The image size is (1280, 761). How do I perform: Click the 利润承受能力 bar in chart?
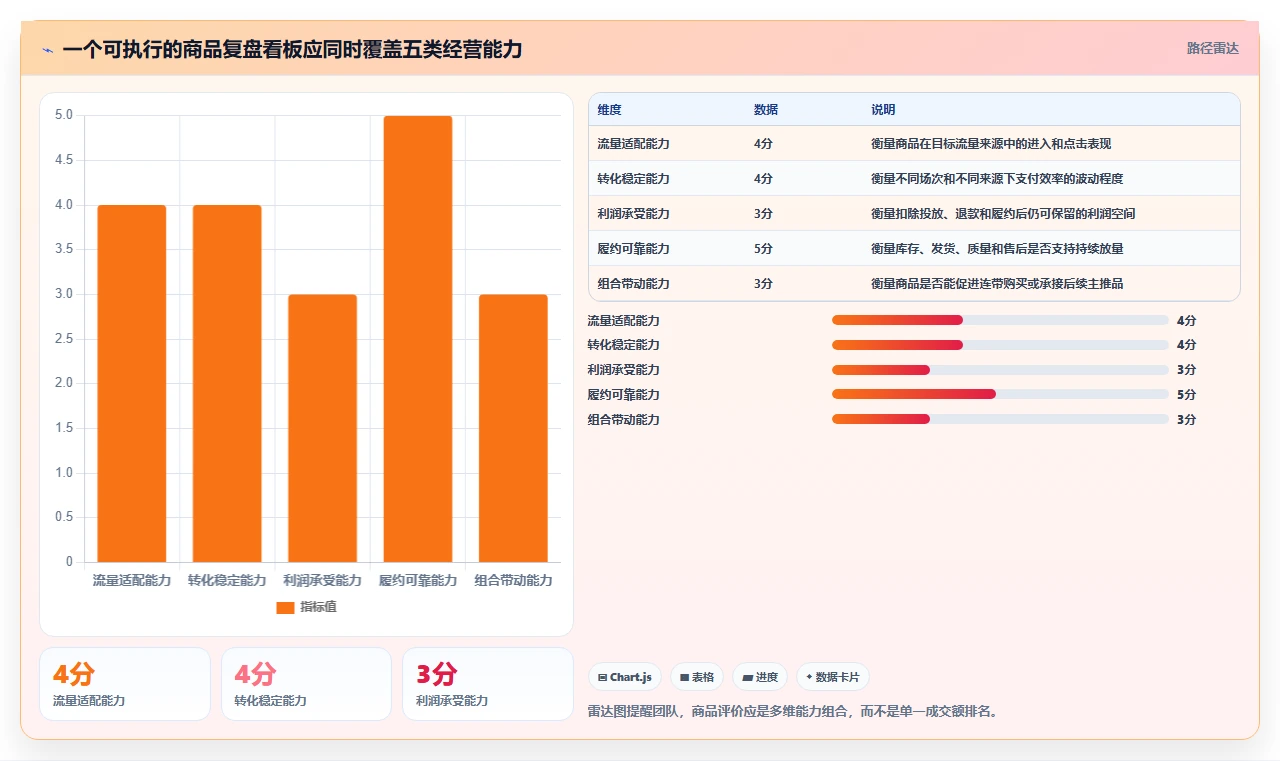point(322,428)
